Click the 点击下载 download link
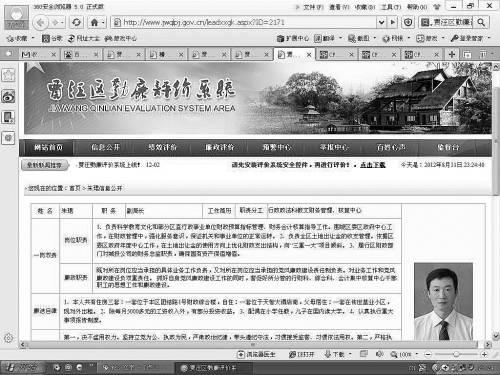The width and height of the screenshot is (500, 375). 373,165
